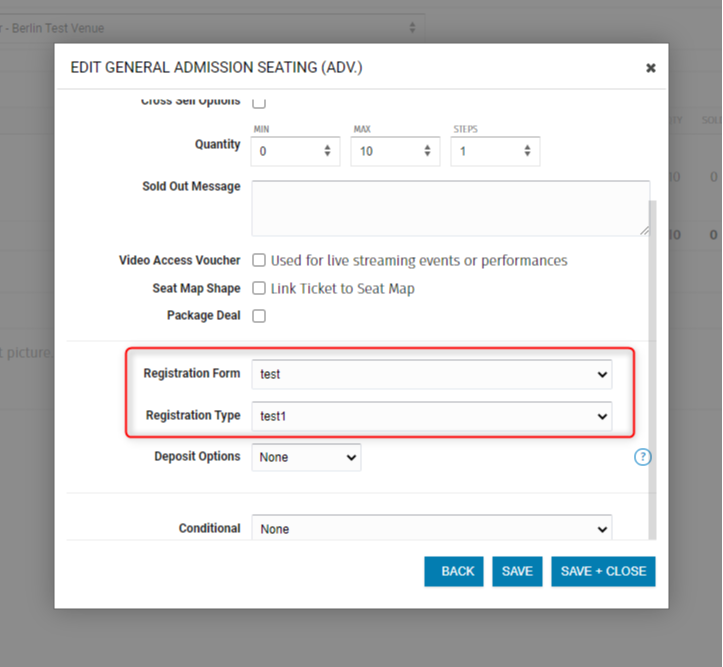Click the help question mark icon
This screenshot has height=667, width=723.
coord(642,457)
